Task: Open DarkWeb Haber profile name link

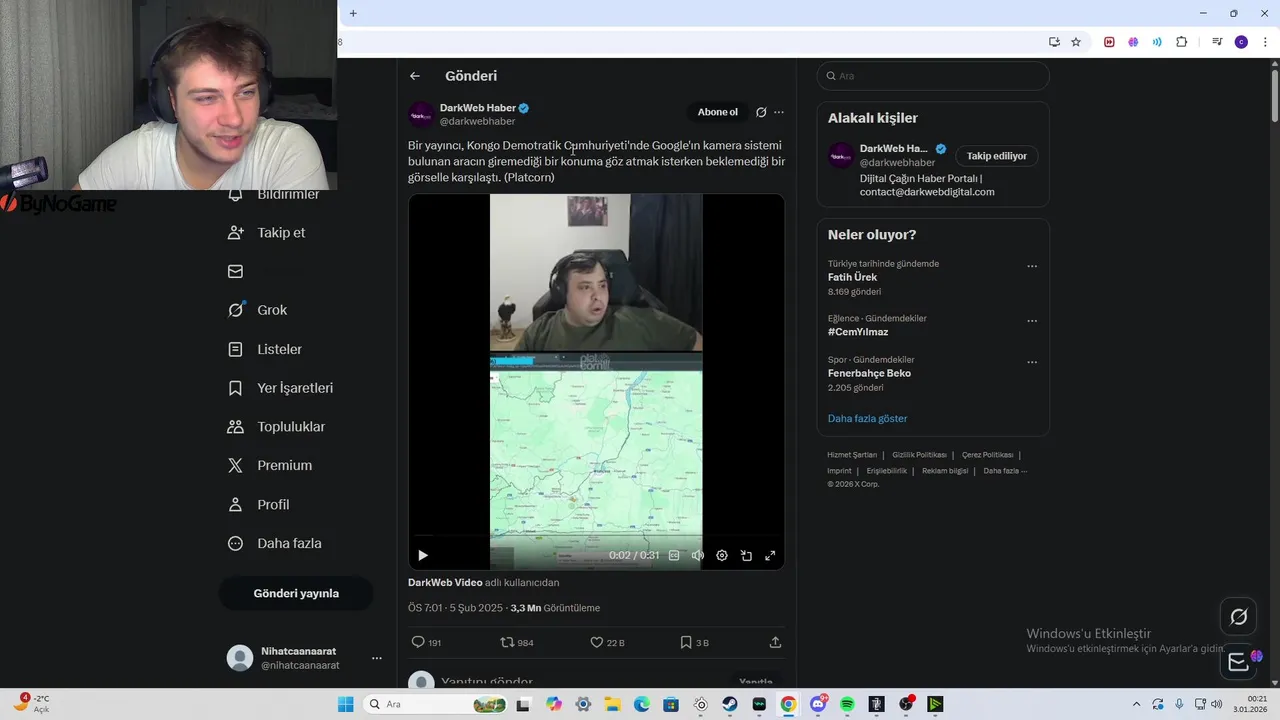Action: tap(478, 108)
